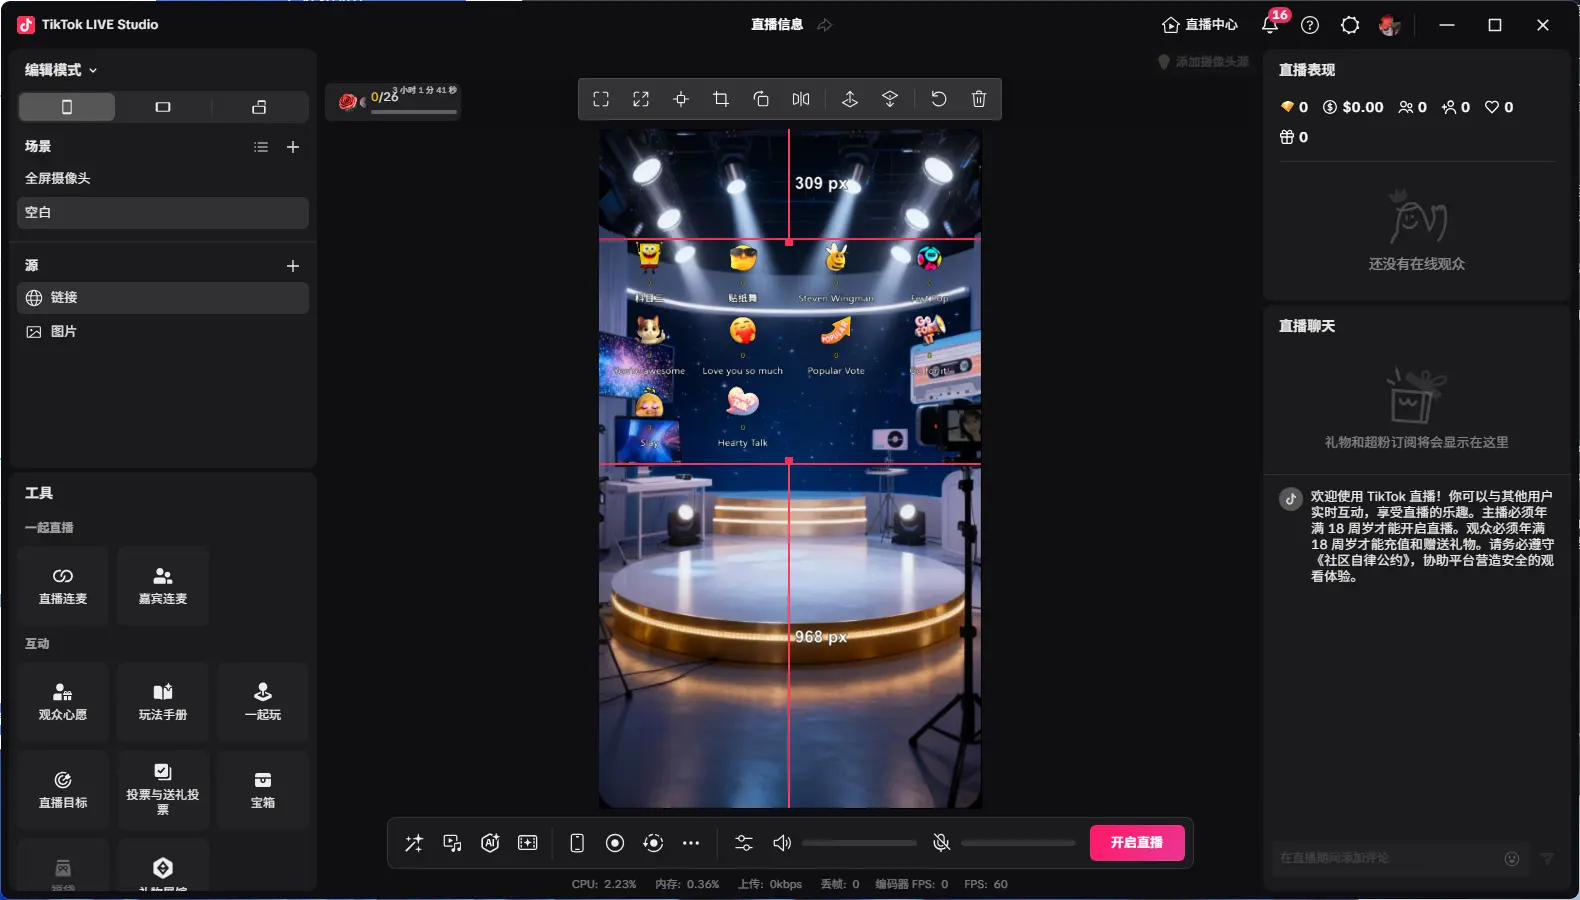The width and height of the screenshot is (1580, 900).
Task: Mute the speaker volume icon
Action: [782, 843]
